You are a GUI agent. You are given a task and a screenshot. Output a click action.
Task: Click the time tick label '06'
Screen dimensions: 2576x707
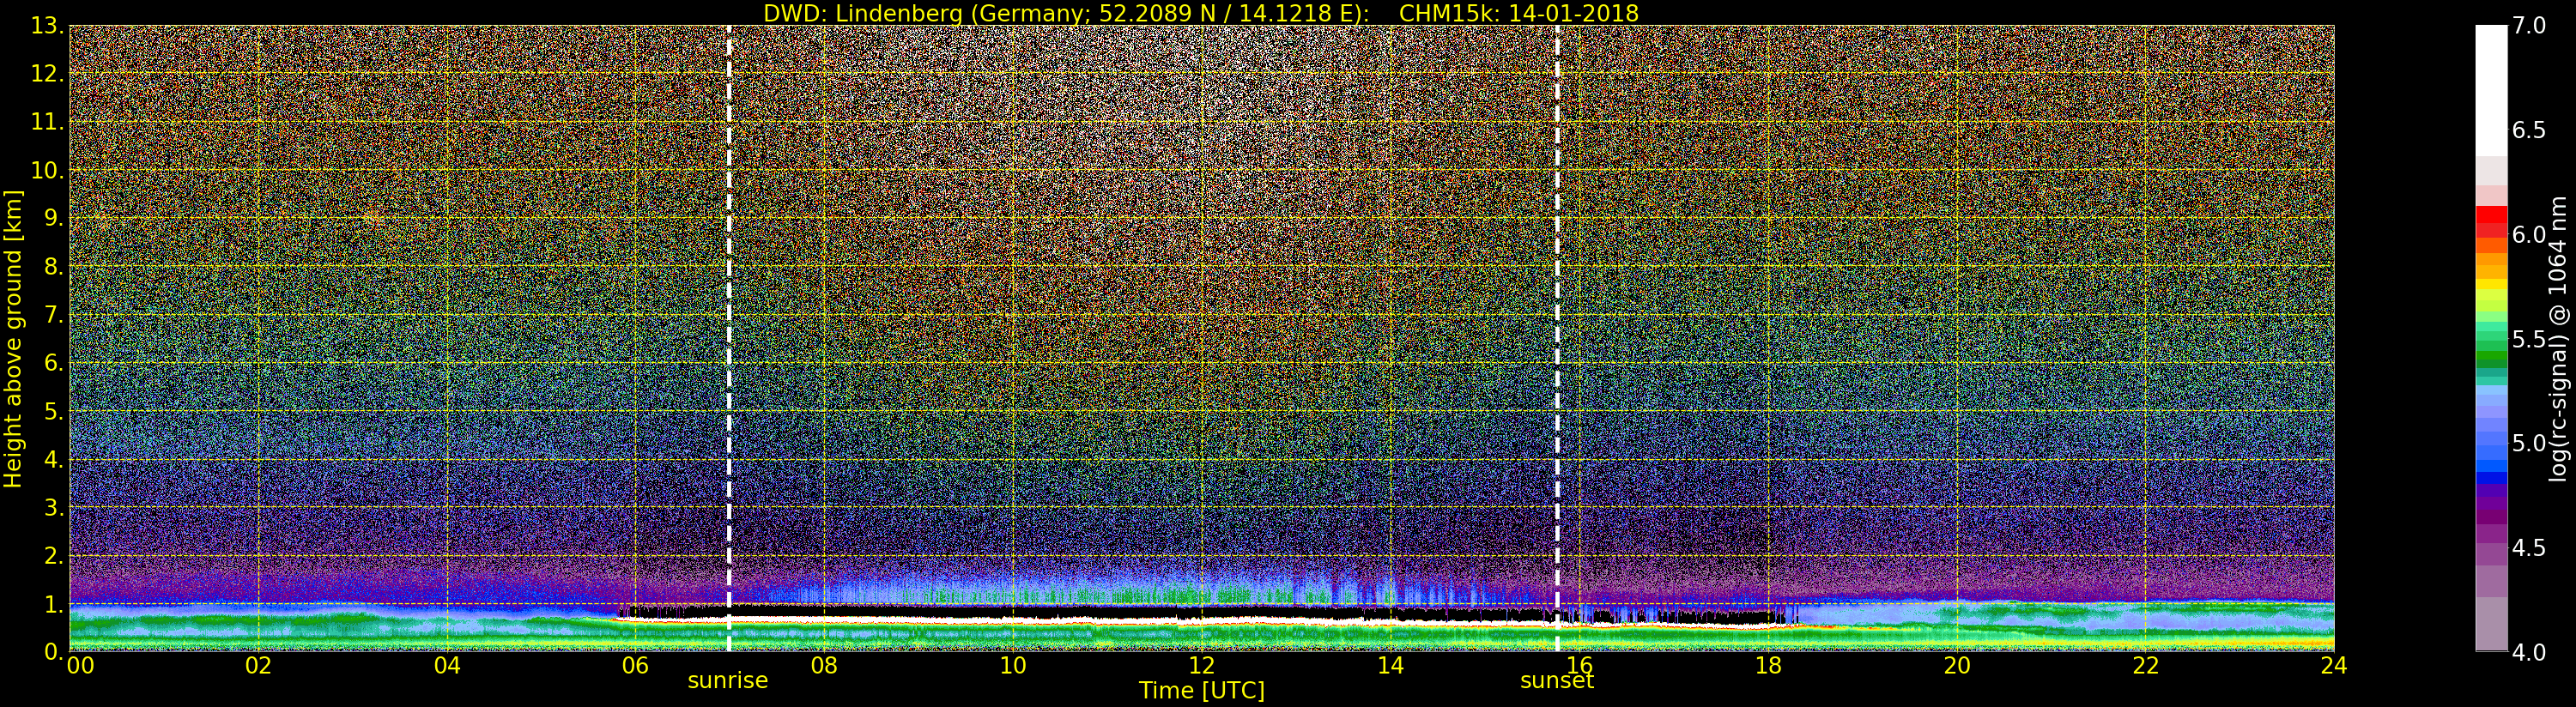[x=635, y=666]
